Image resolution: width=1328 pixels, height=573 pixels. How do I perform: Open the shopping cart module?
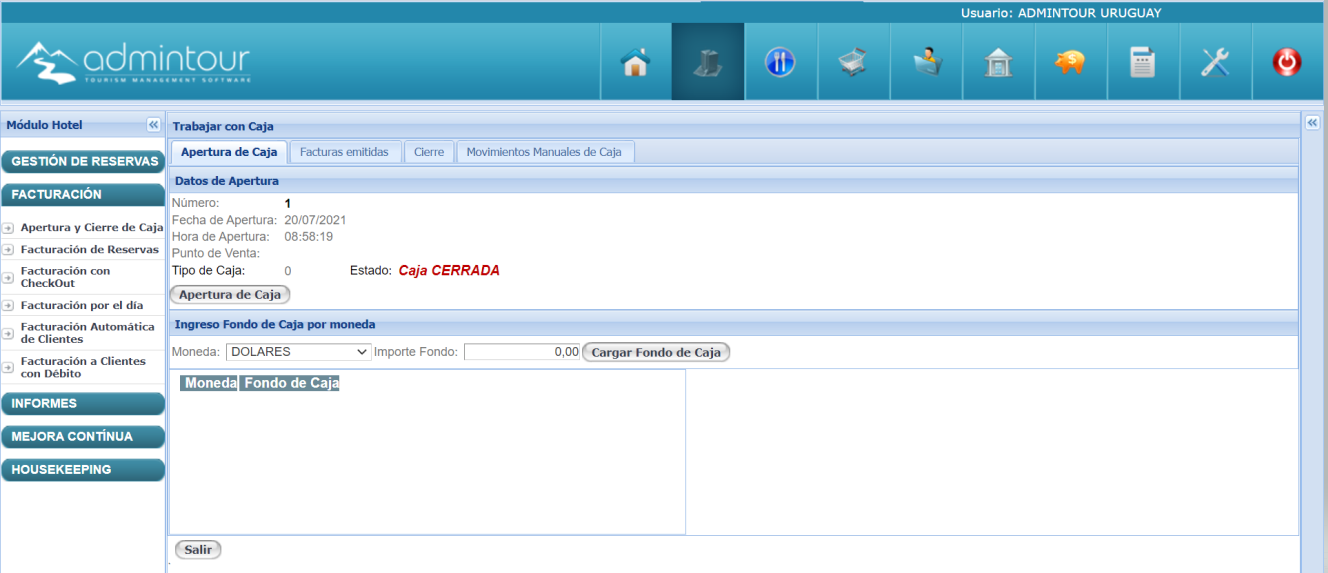[x=852, y=63]
